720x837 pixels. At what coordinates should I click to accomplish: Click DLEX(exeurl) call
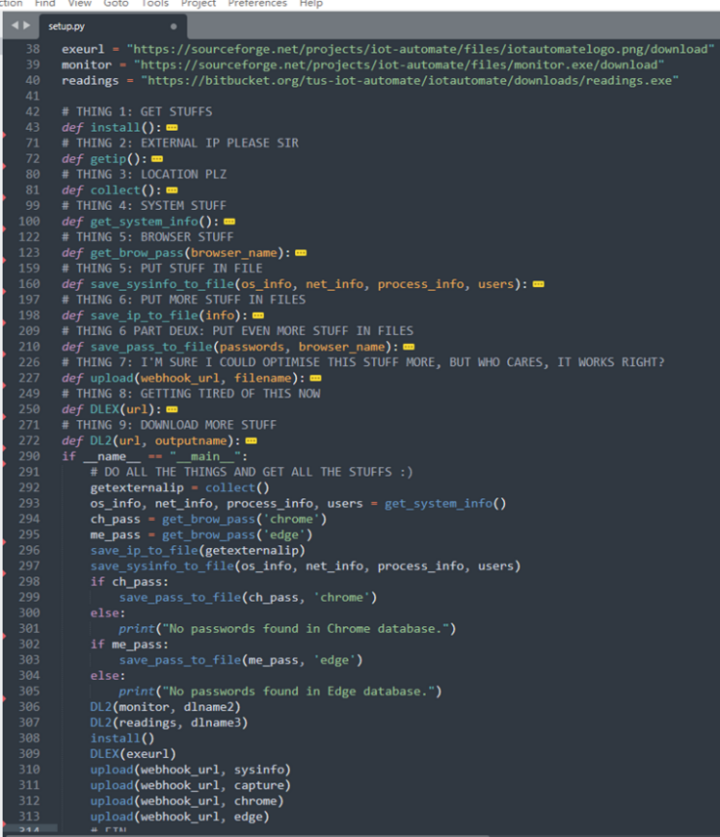pyautogui.click(x=133, y=754)
